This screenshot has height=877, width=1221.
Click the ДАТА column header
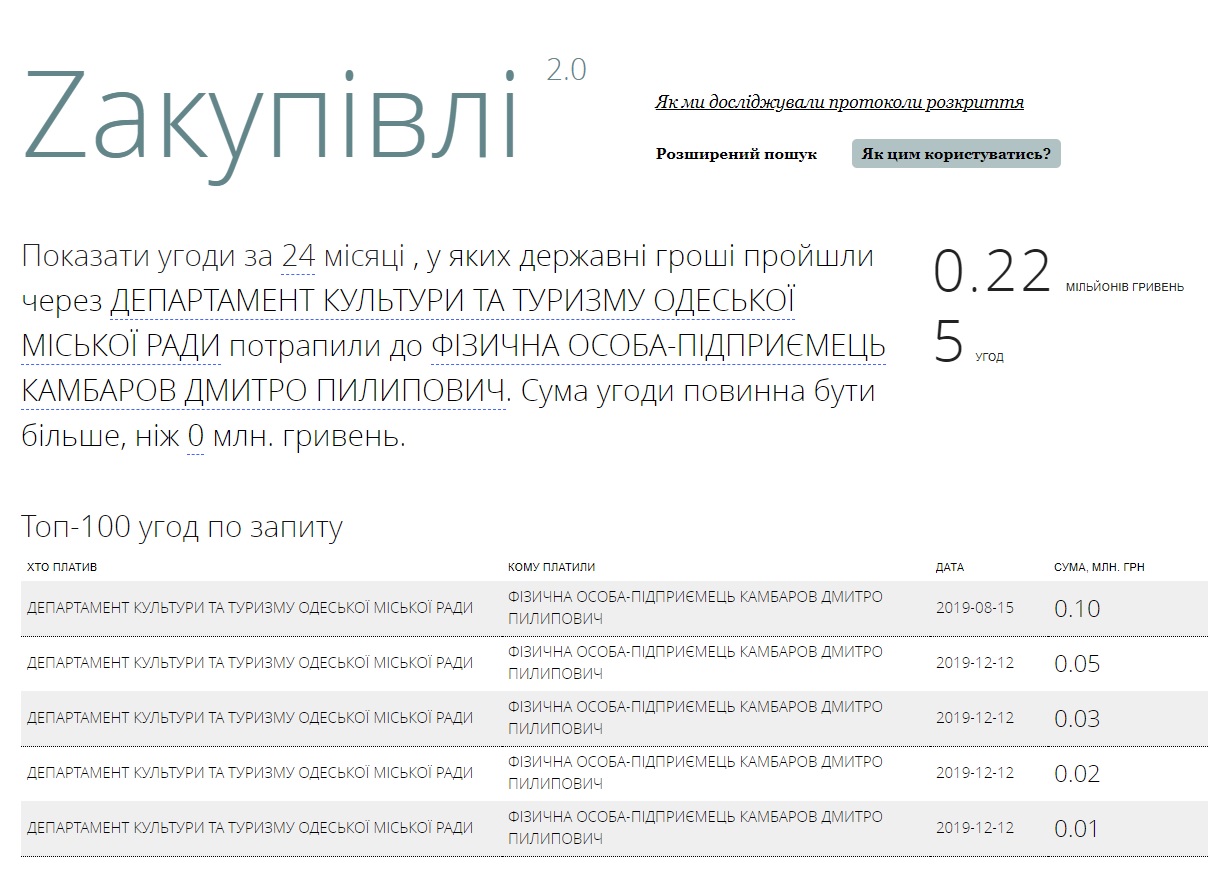950,567
